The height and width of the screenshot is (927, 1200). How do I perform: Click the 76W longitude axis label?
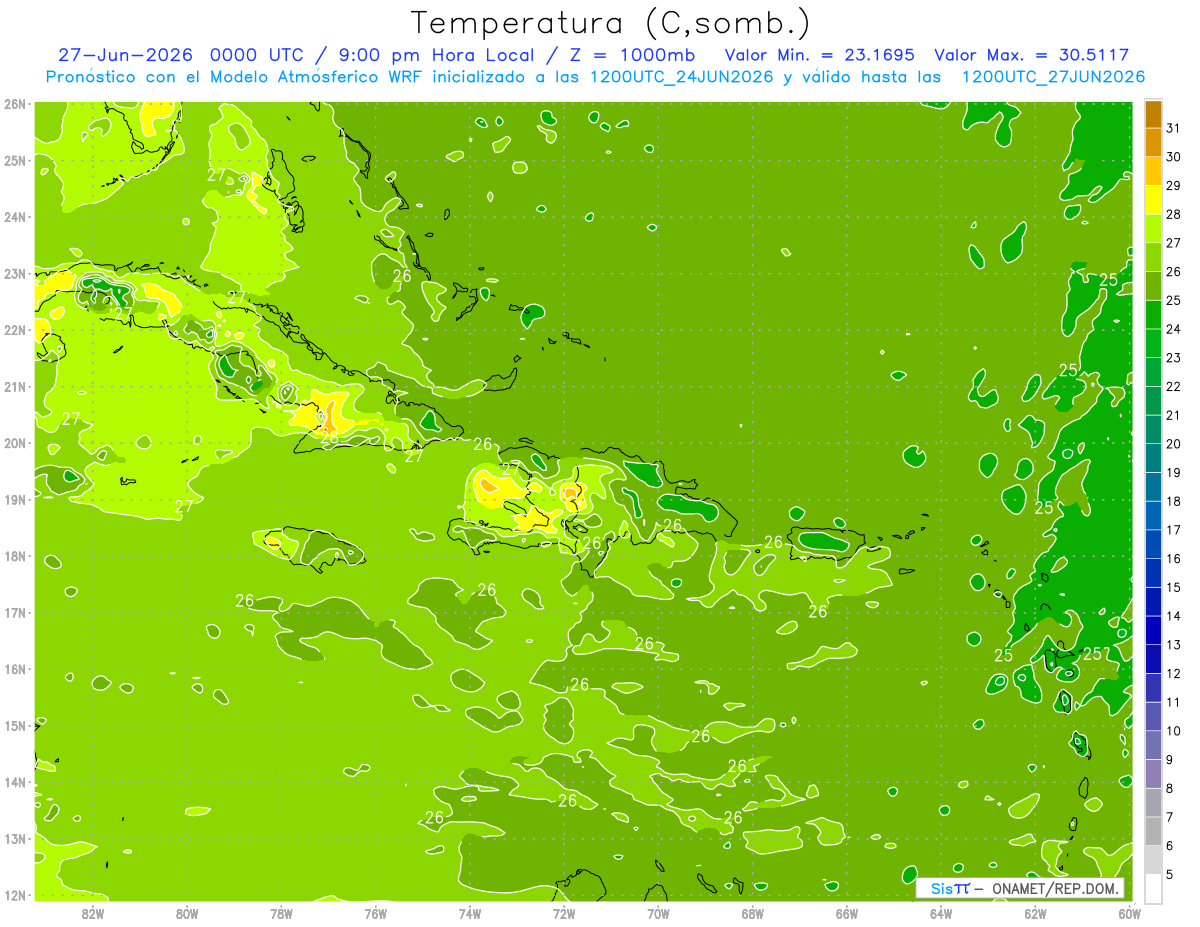click(x=376, y=913)
